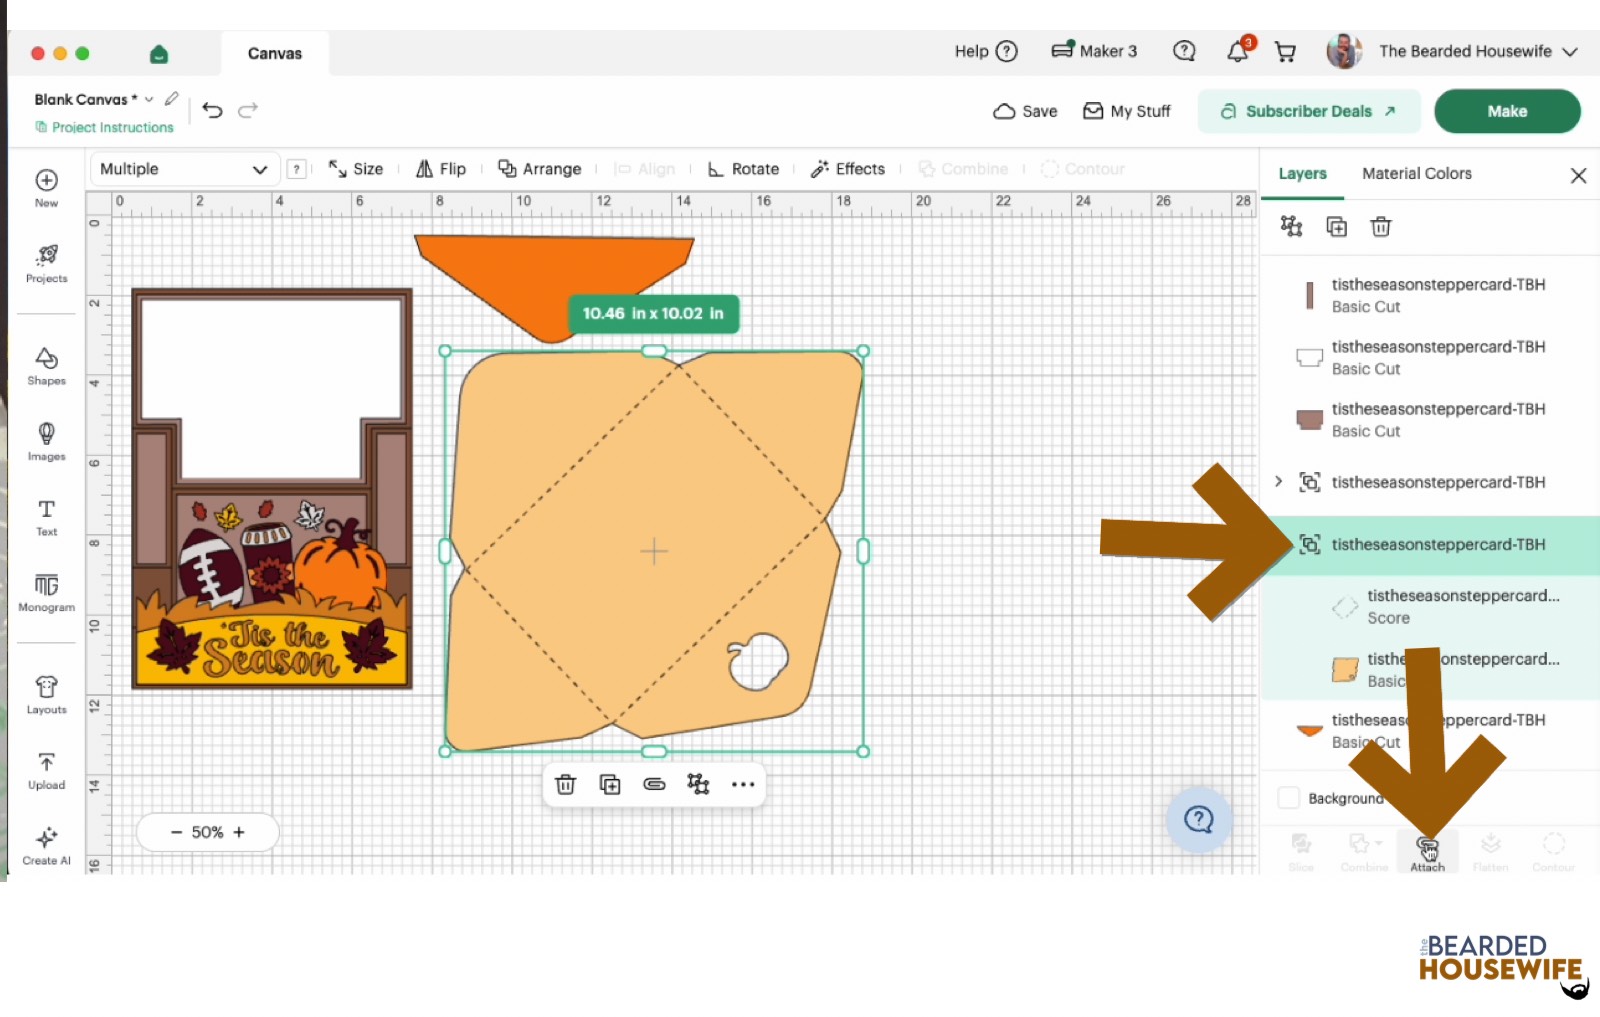Click the Slice tool in Layers panel
The image size is (1600, 1017).
[x=1301, y=852]
